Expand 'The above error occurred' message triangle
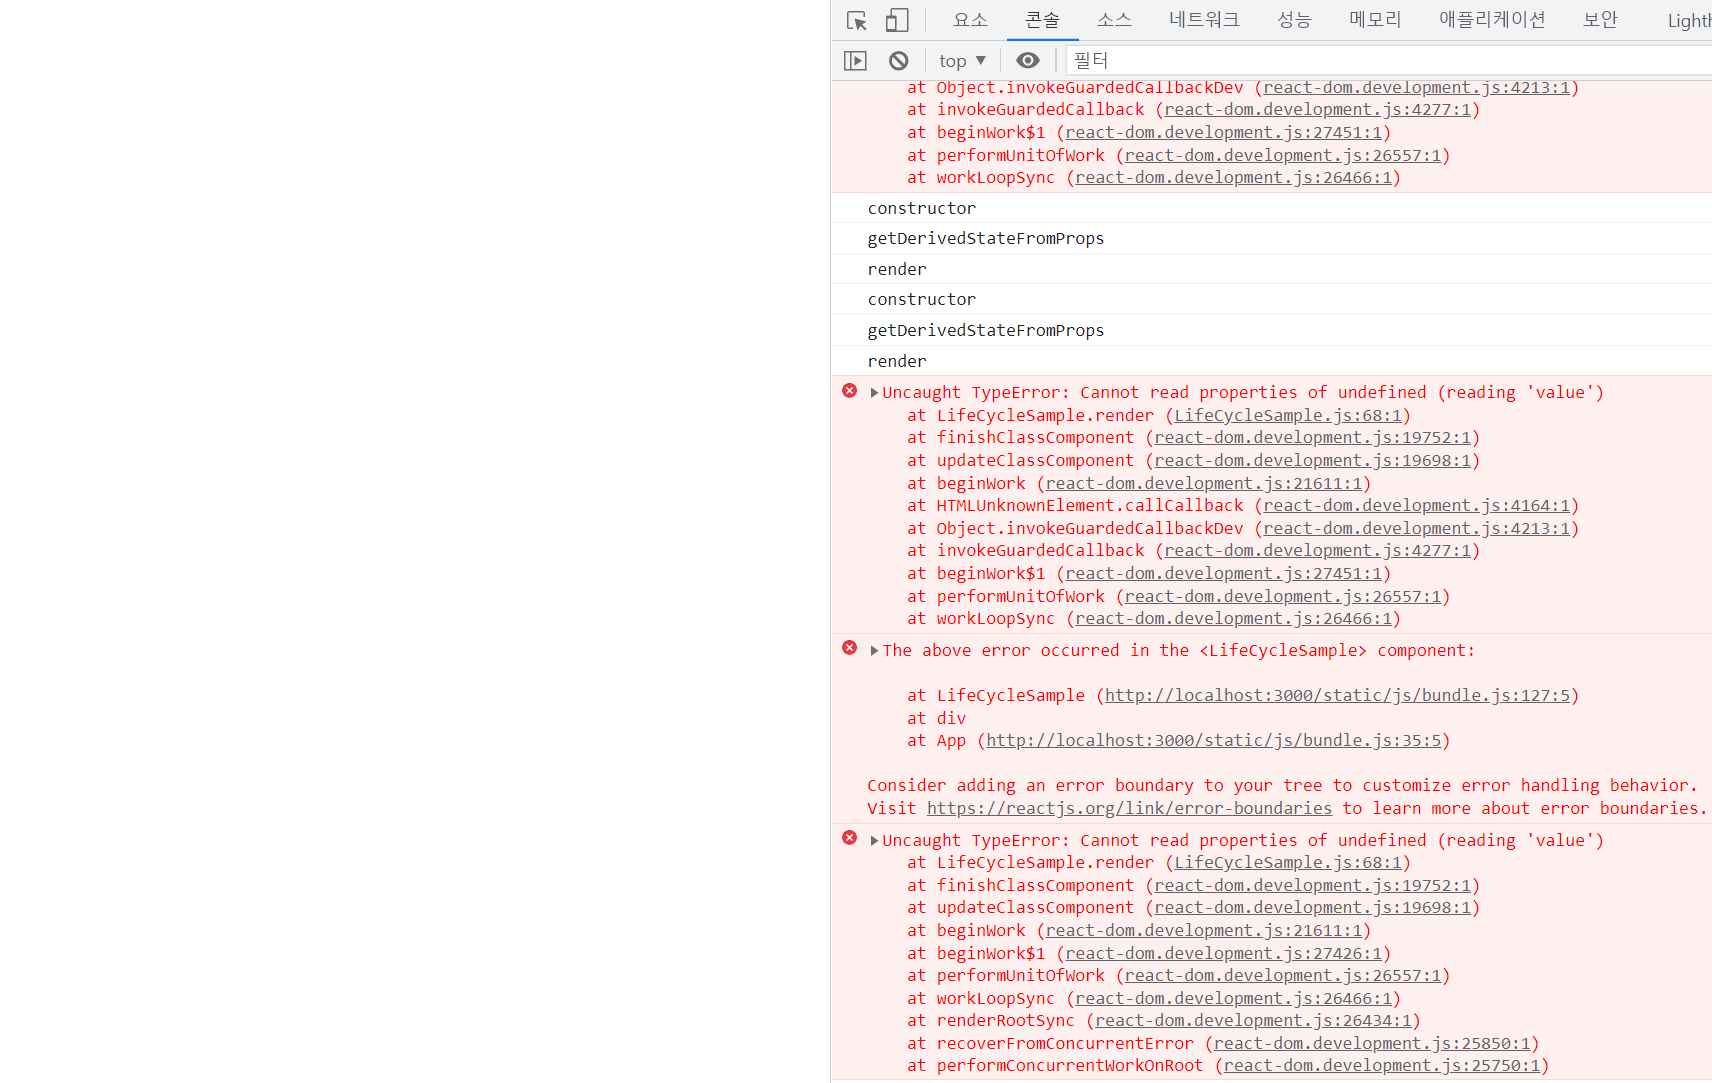The width and height of the screenshot is (1712, 1083). (x=875, y=651)
